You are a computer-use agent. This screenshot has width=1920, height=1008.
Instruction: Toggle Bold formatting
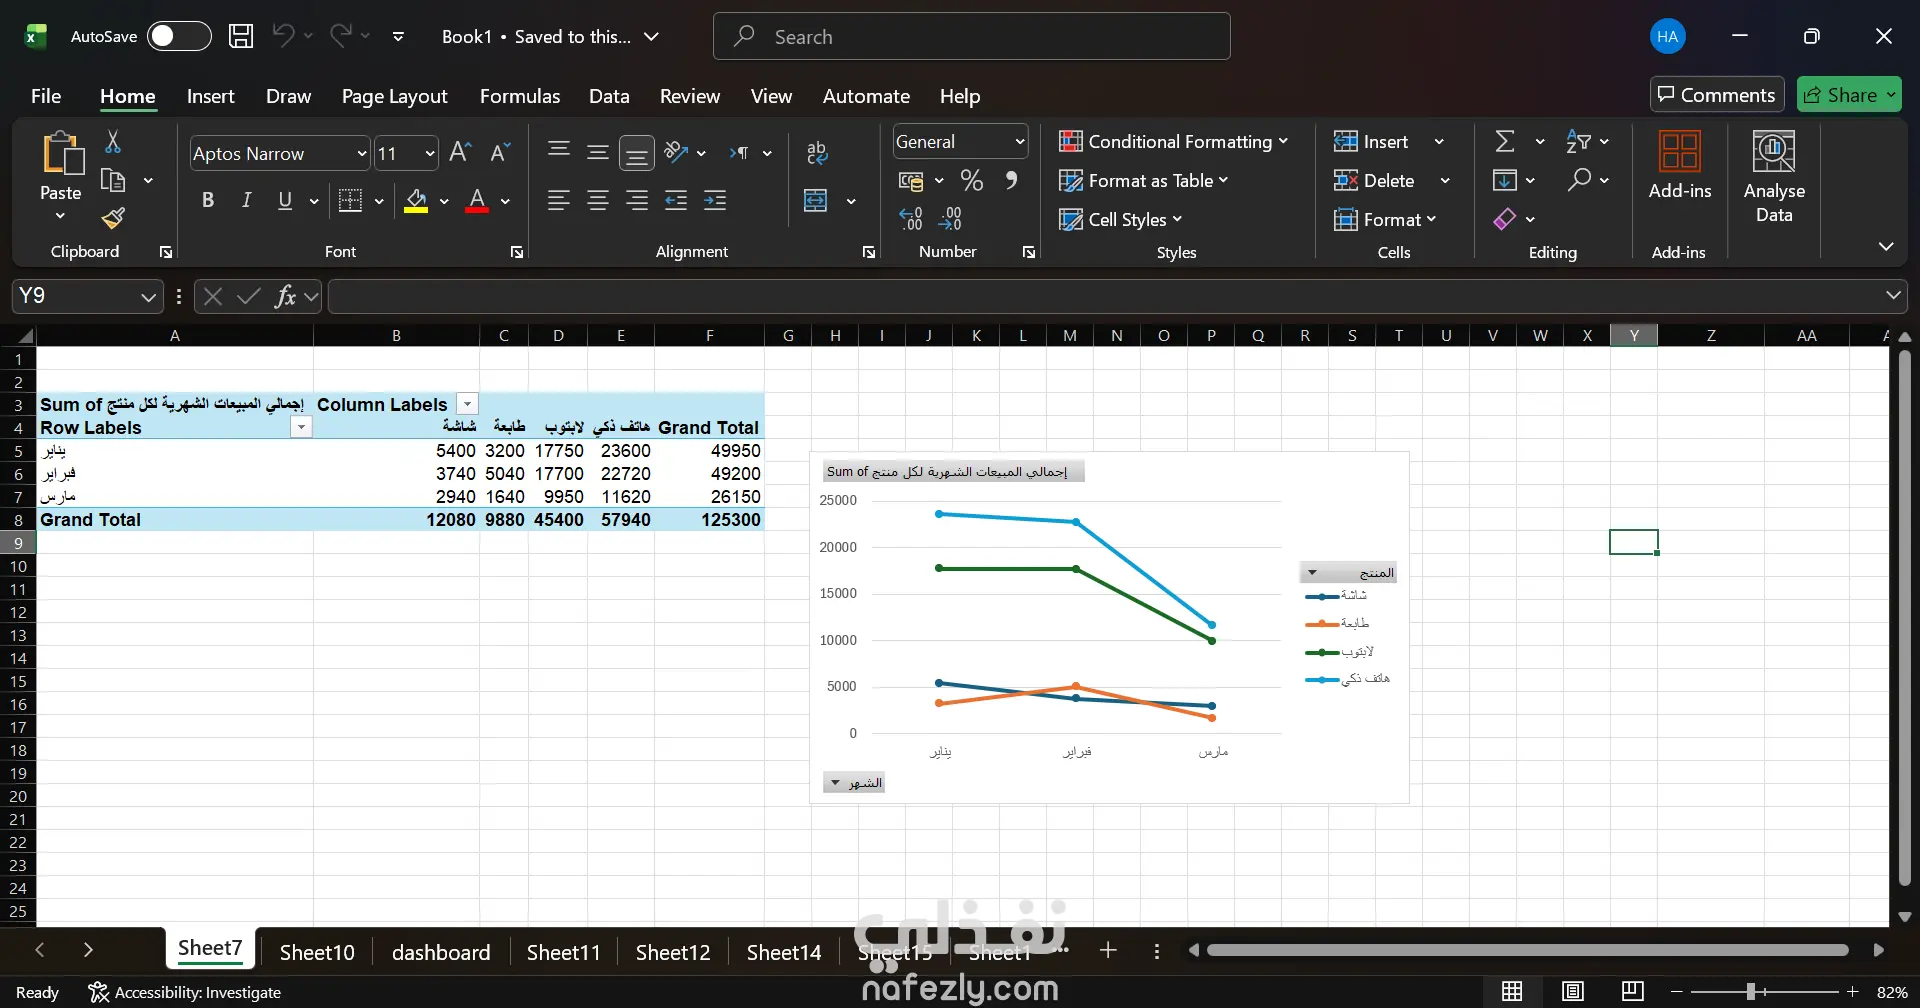[x=208, y=200]
